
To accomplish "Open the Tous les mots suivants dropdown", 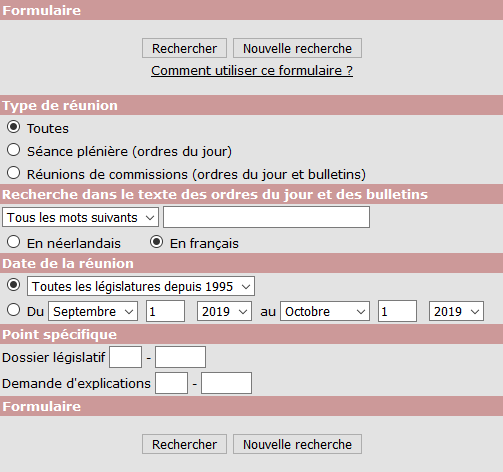I will (80, 218).
